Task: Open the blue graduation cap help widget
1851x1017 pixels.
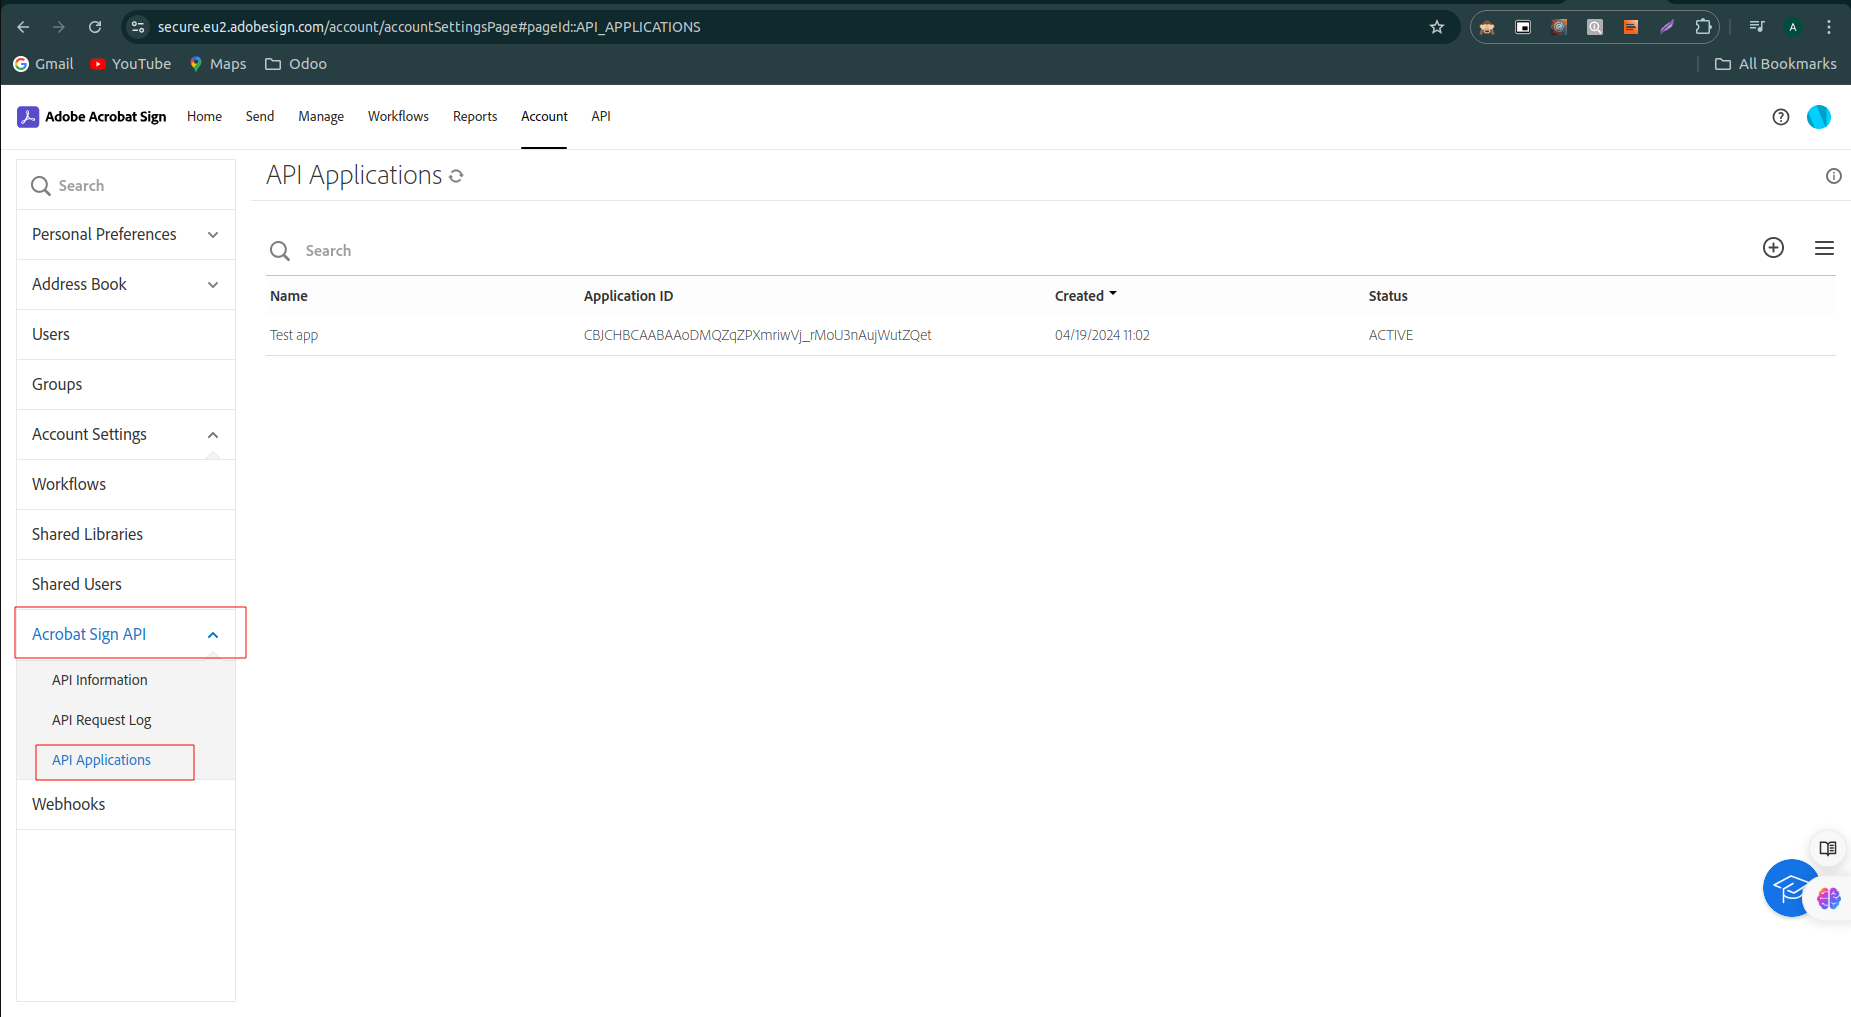Action: coord(1789,888)
